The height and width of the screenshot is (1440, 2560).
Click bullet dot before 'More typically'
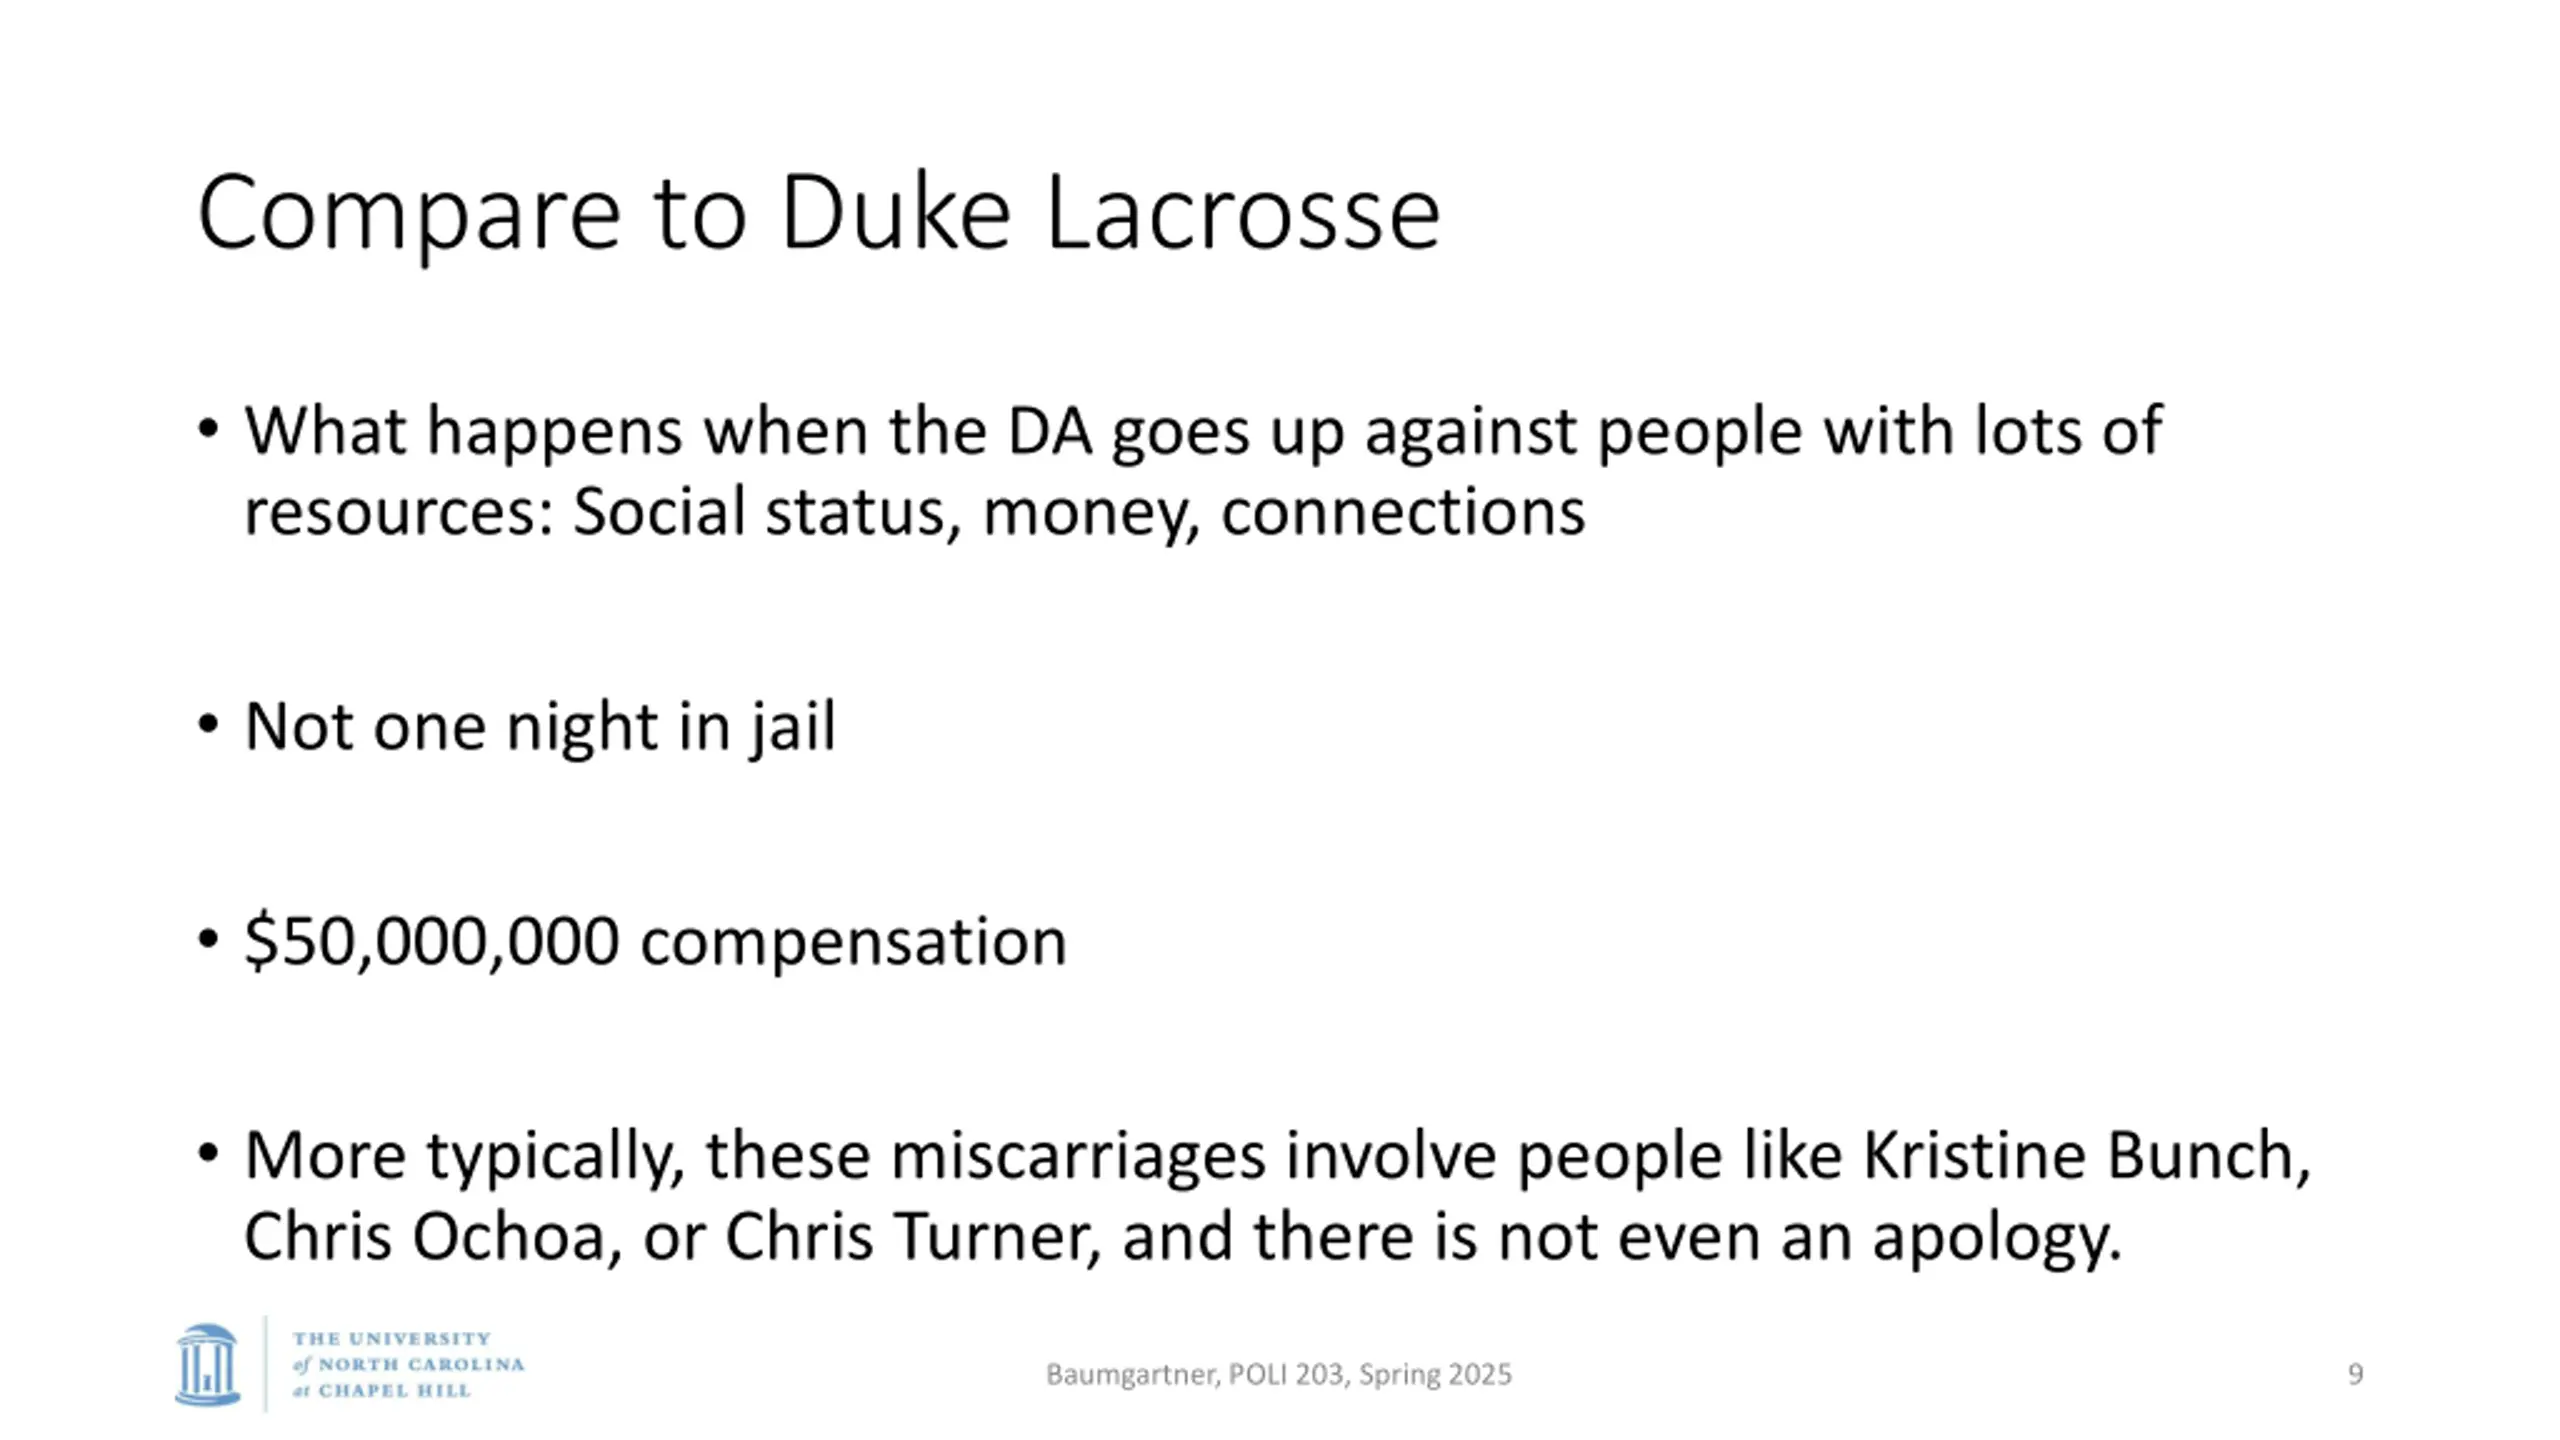(x=208, y=1154)
